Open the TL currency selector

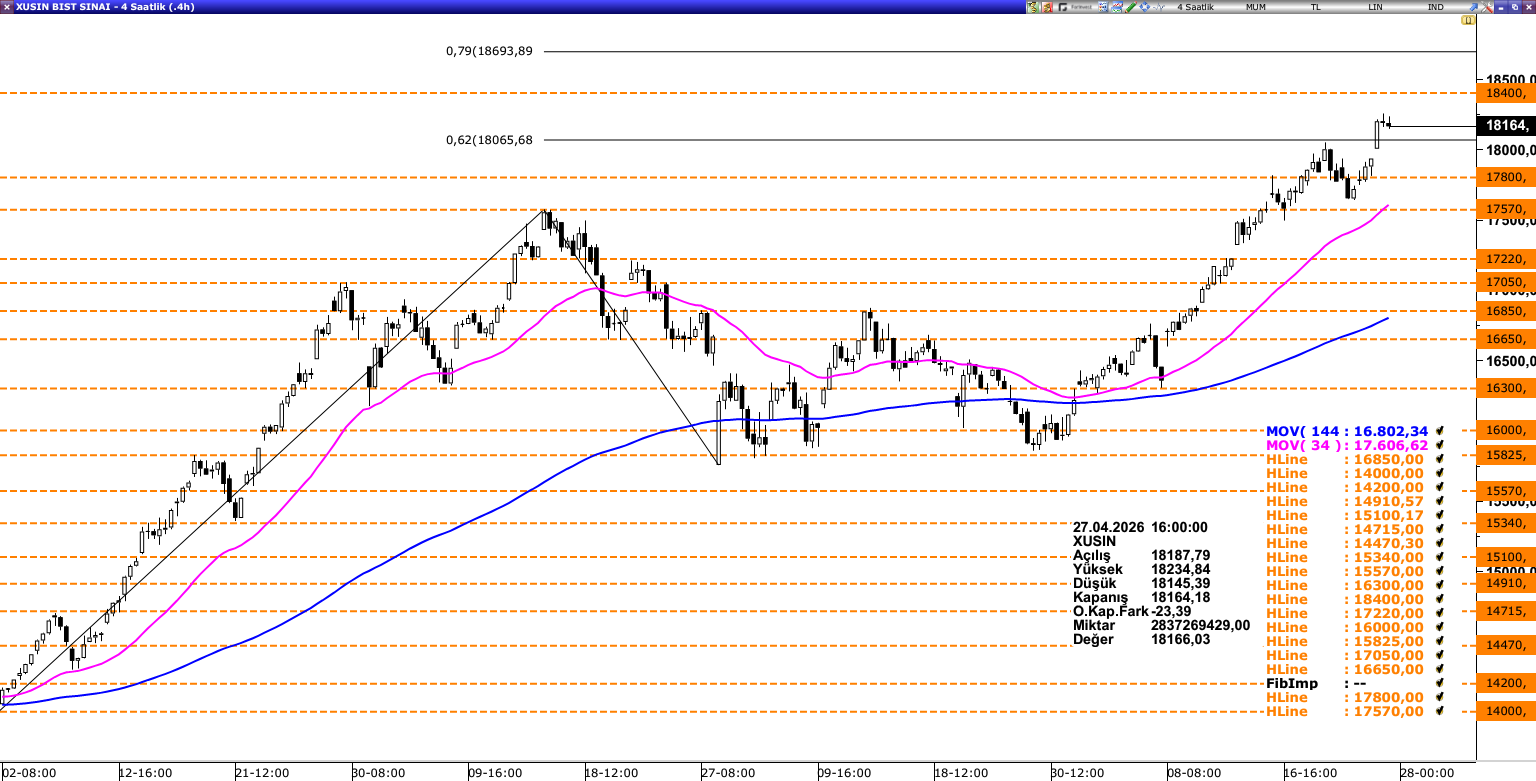click(x=1316, y=7)
